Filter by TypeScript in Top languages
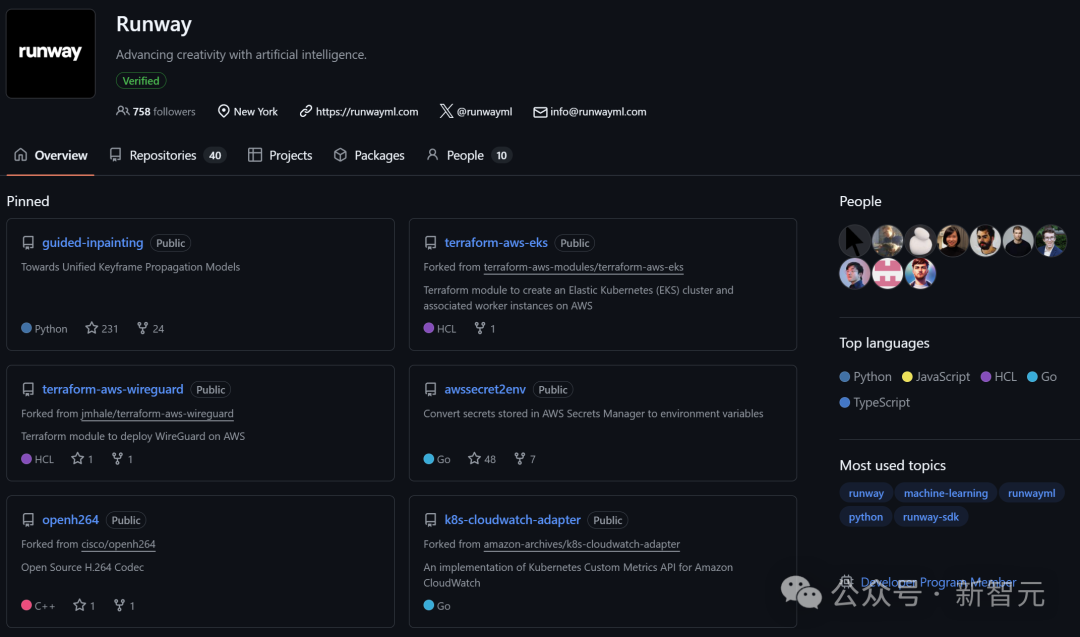Viewport: 1080px width, 637px height. coord(875,402)
